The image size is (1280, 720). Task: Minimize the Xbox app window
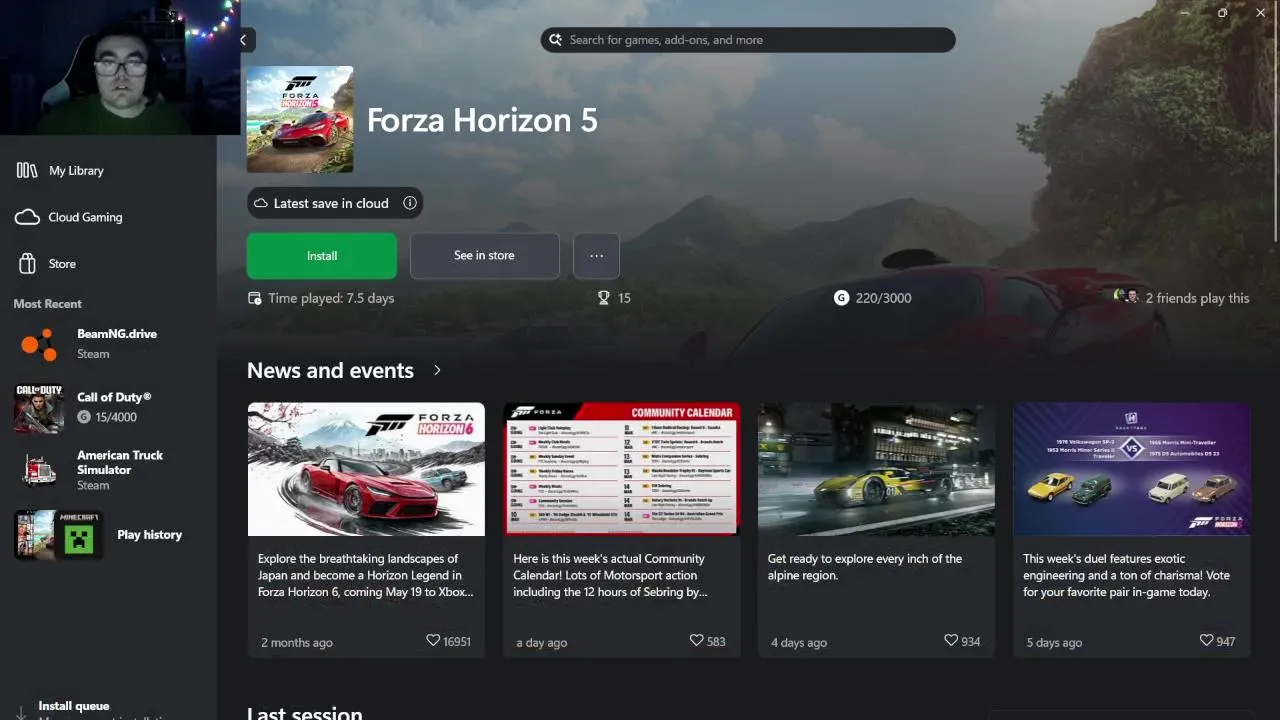(x=1184, y=13)
